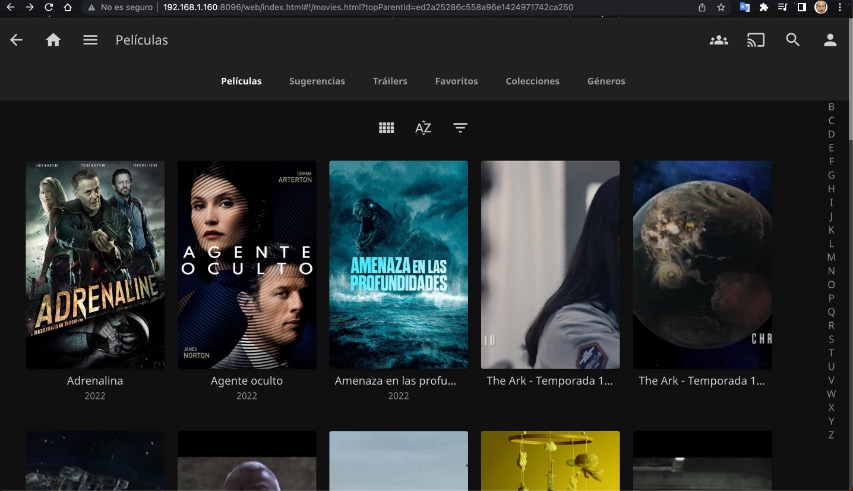This screenshot has height=491, width=853.
Task: Open the A-Z sort options
Action: point(423,128)
